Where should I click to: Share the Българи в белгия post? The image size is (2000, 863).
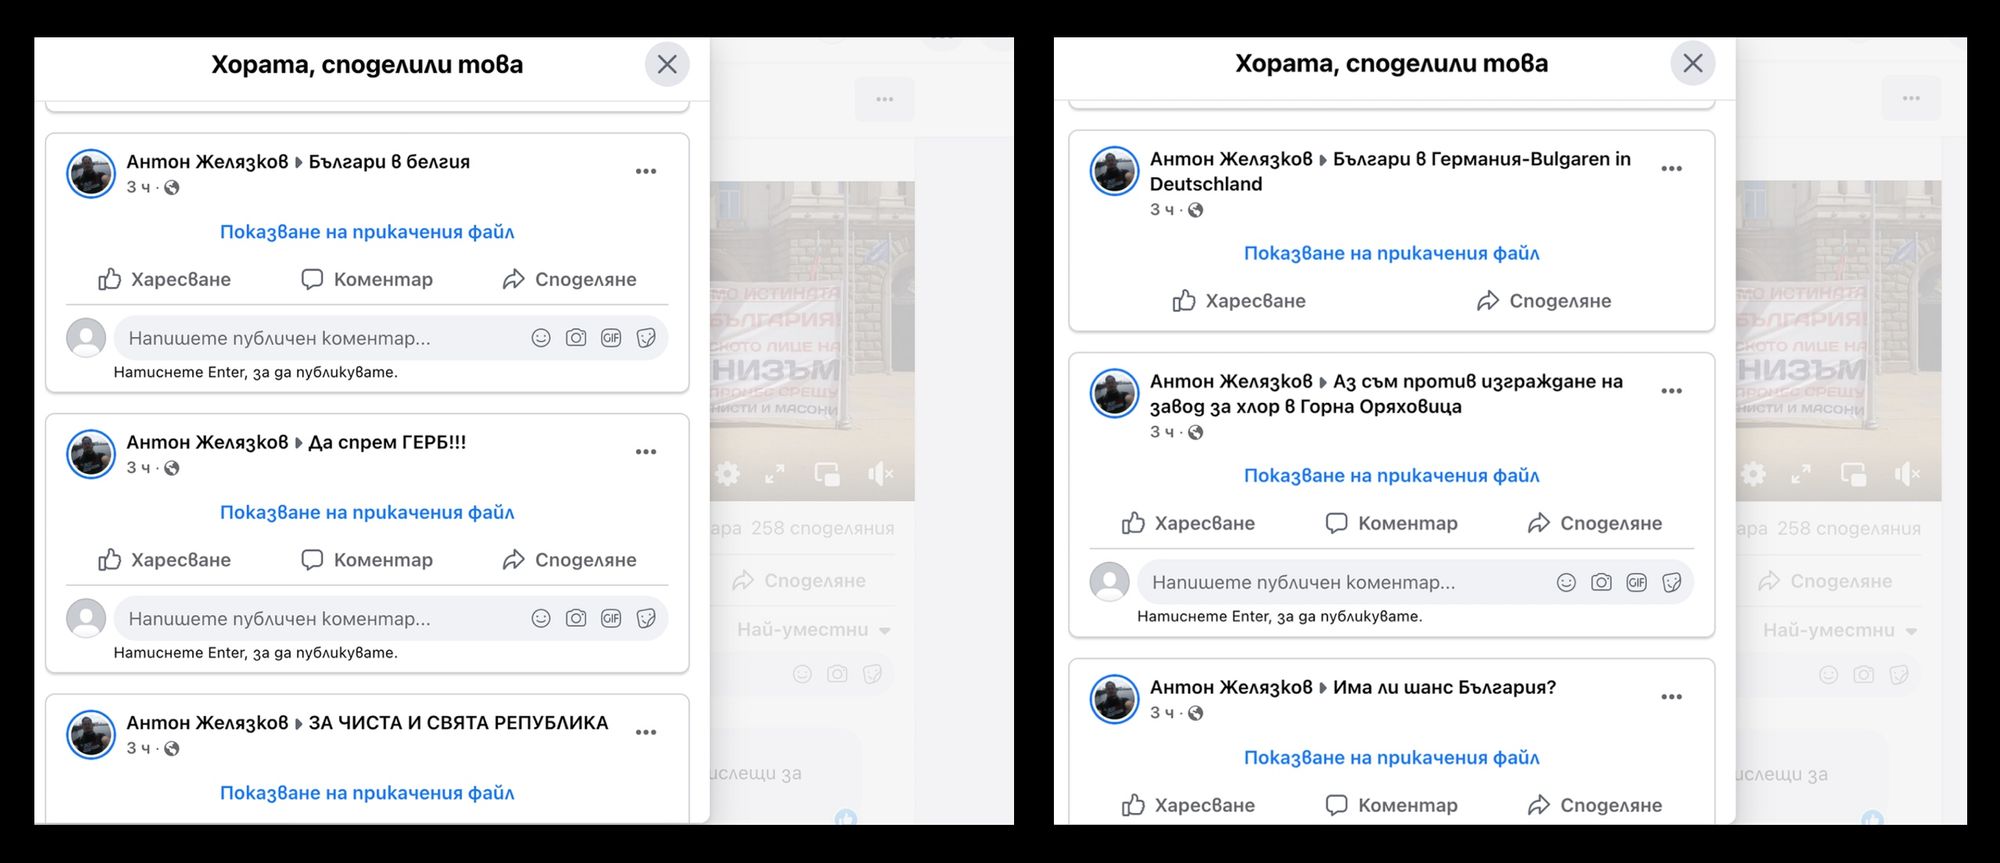tap(569, 280)
